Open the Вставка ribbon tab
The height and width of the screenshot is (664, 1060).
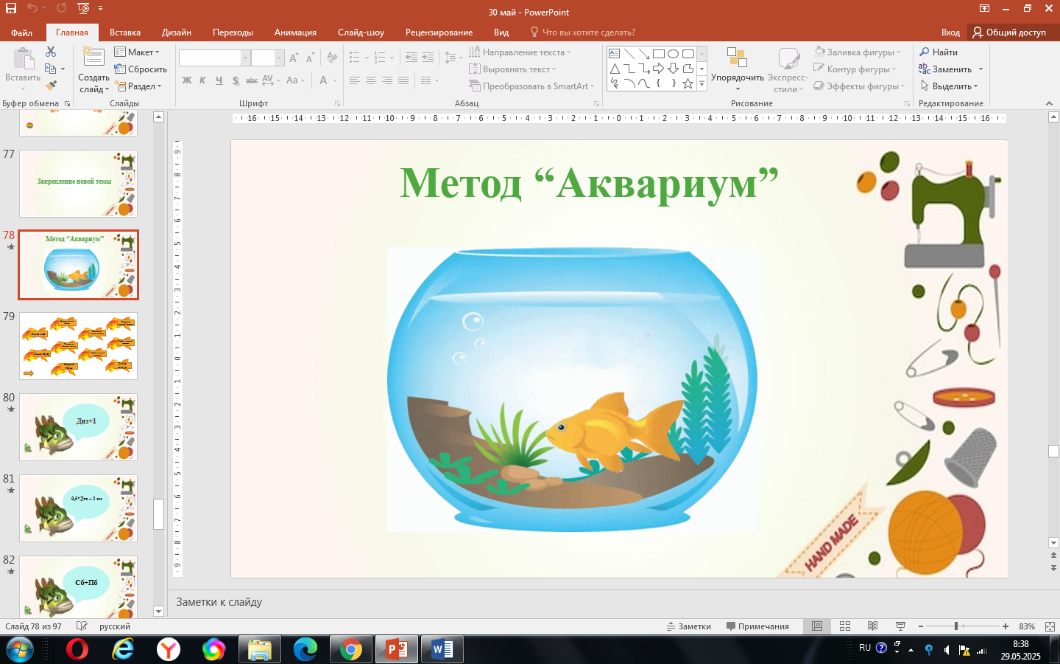(x=125, y=32)
